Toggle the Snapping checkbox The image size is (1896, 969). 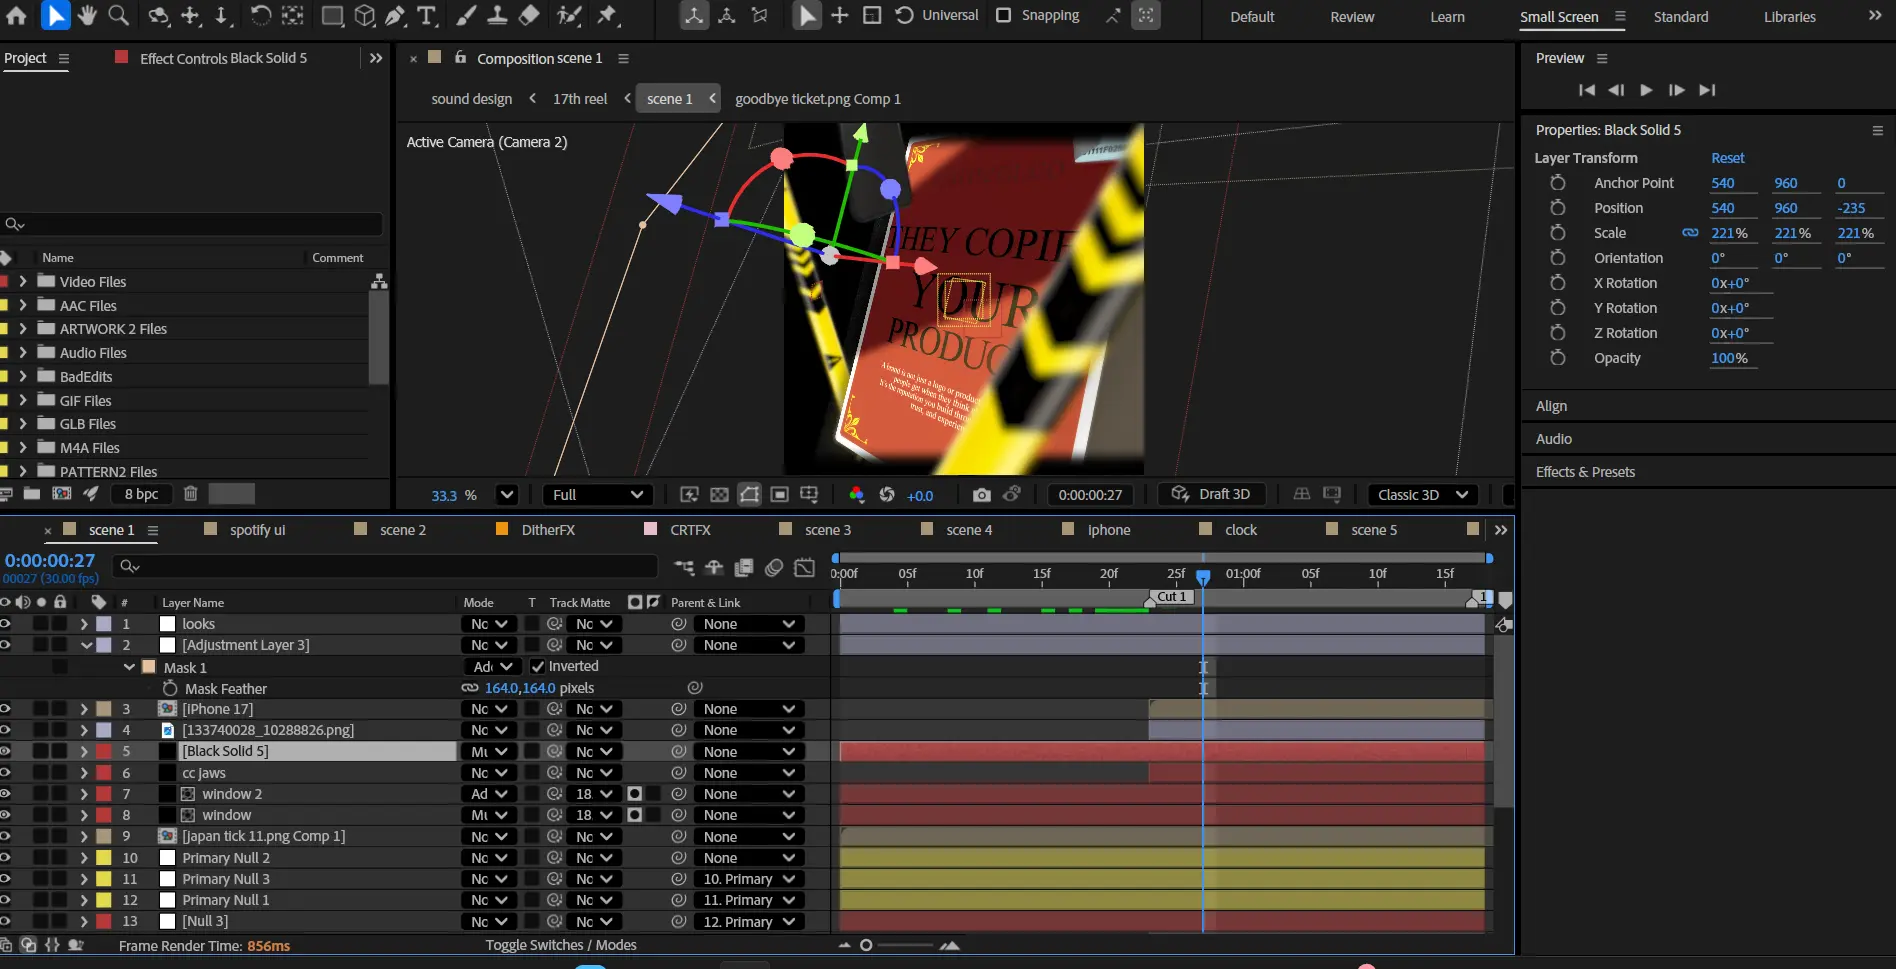pyautogui.click(x=1004, y=16)
